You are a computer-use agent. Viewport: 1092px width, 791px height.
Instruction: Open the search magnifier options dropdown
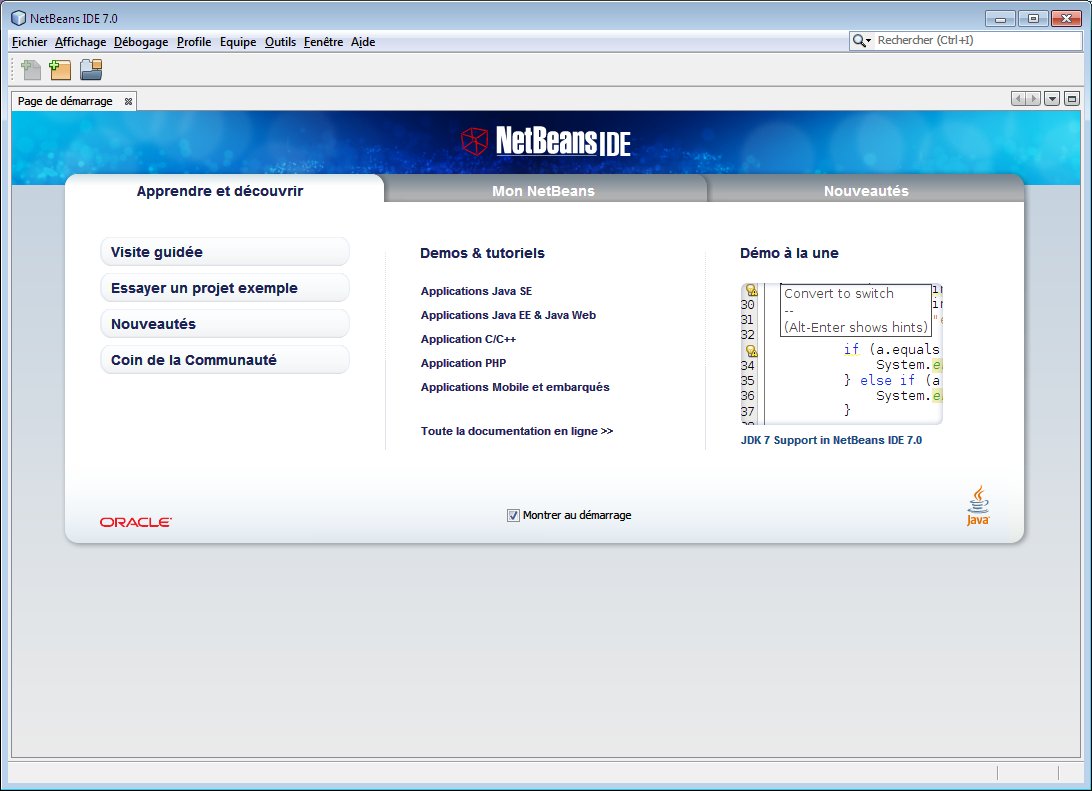point(862,41)
